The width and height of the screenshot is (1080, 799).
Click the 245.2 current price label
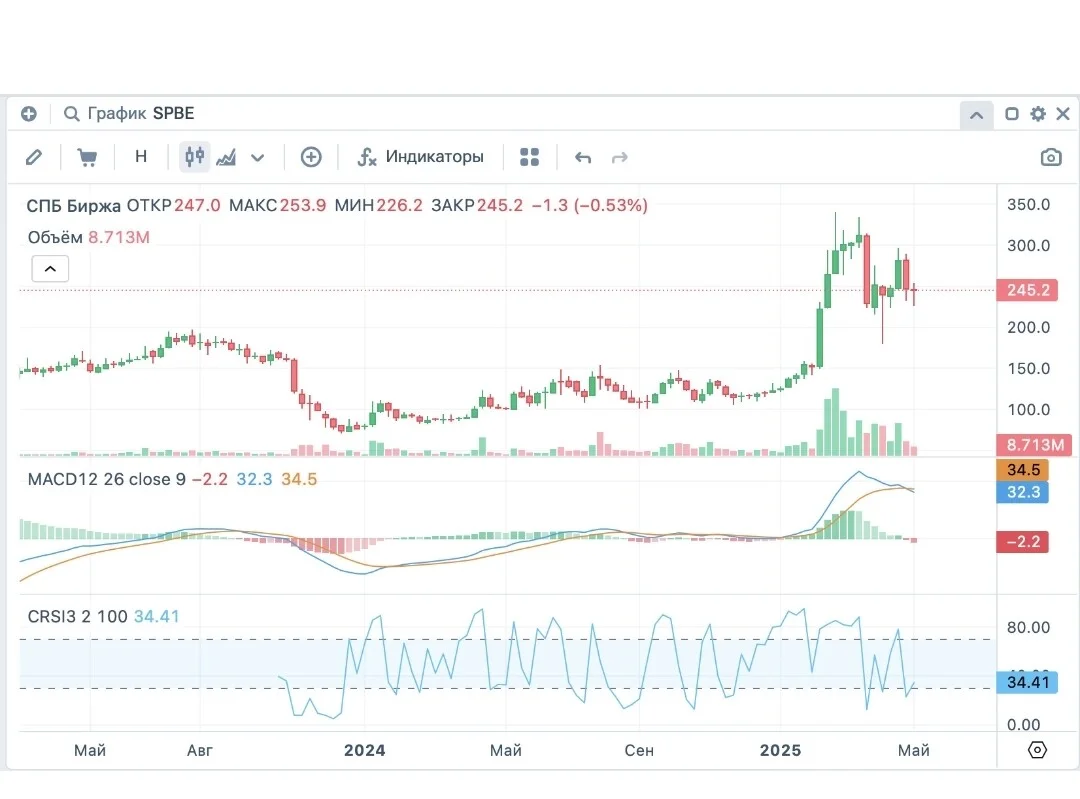coord(1027,290)
